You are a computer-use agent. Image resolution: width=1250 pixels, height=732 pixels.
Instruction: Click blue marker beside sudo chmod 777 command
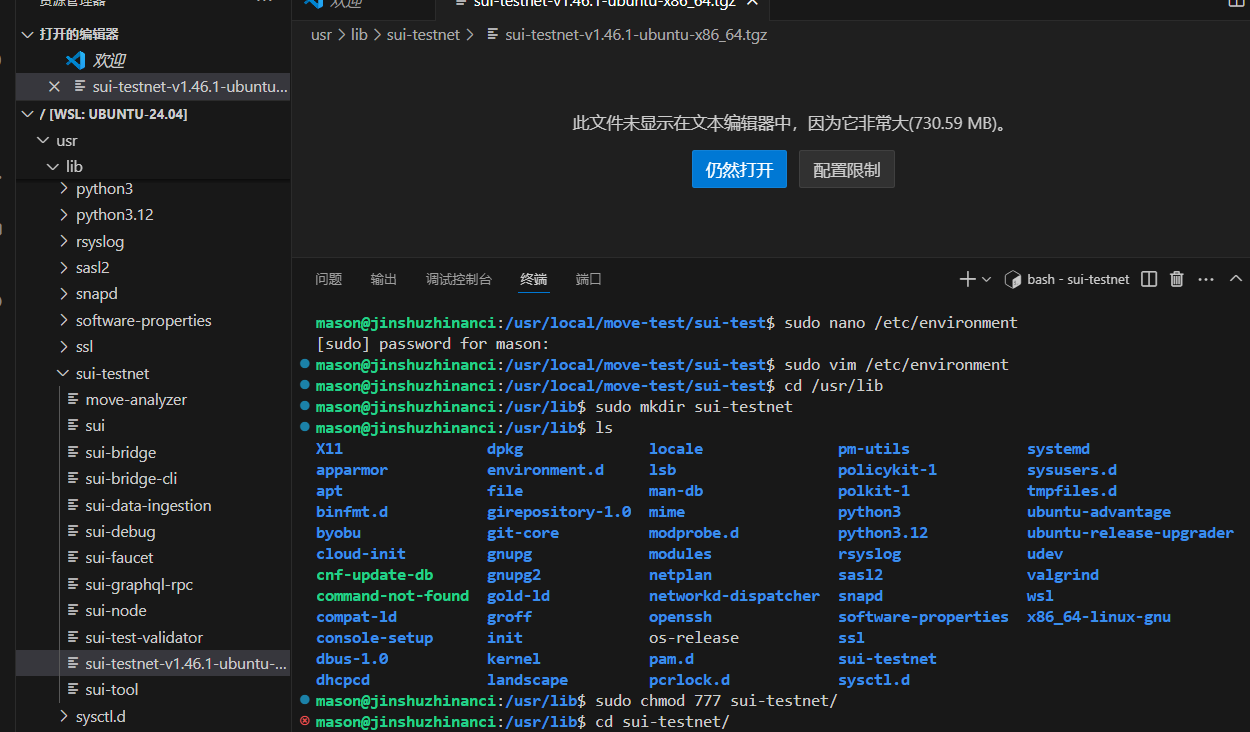point(305,700)
